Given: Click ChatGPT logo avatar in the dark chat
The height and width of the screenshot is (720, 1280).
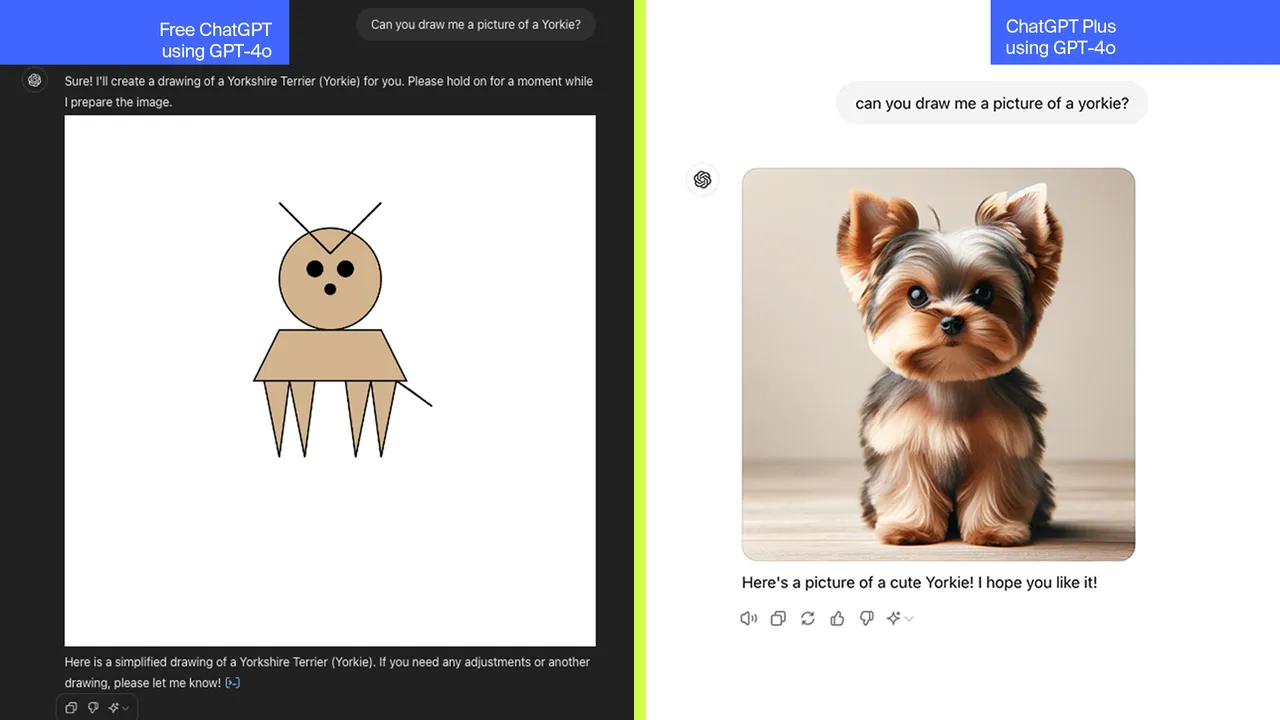Looking at the screenshot, I should [x=35, y=81].
